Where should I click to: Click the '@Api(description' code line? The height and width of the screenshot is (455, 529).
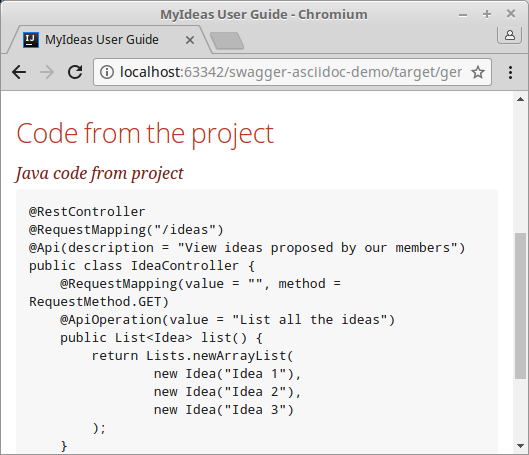coord(247,248)
